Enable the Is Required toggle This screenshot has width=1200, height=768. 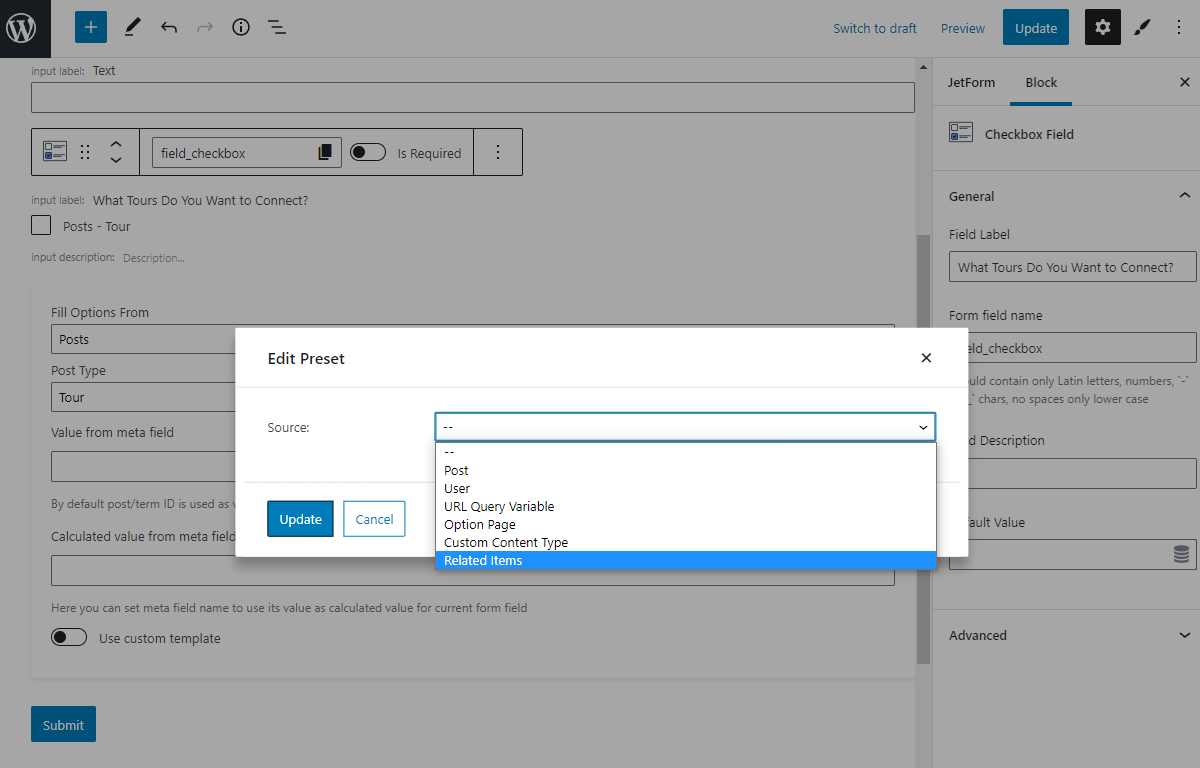click(367, 152)
